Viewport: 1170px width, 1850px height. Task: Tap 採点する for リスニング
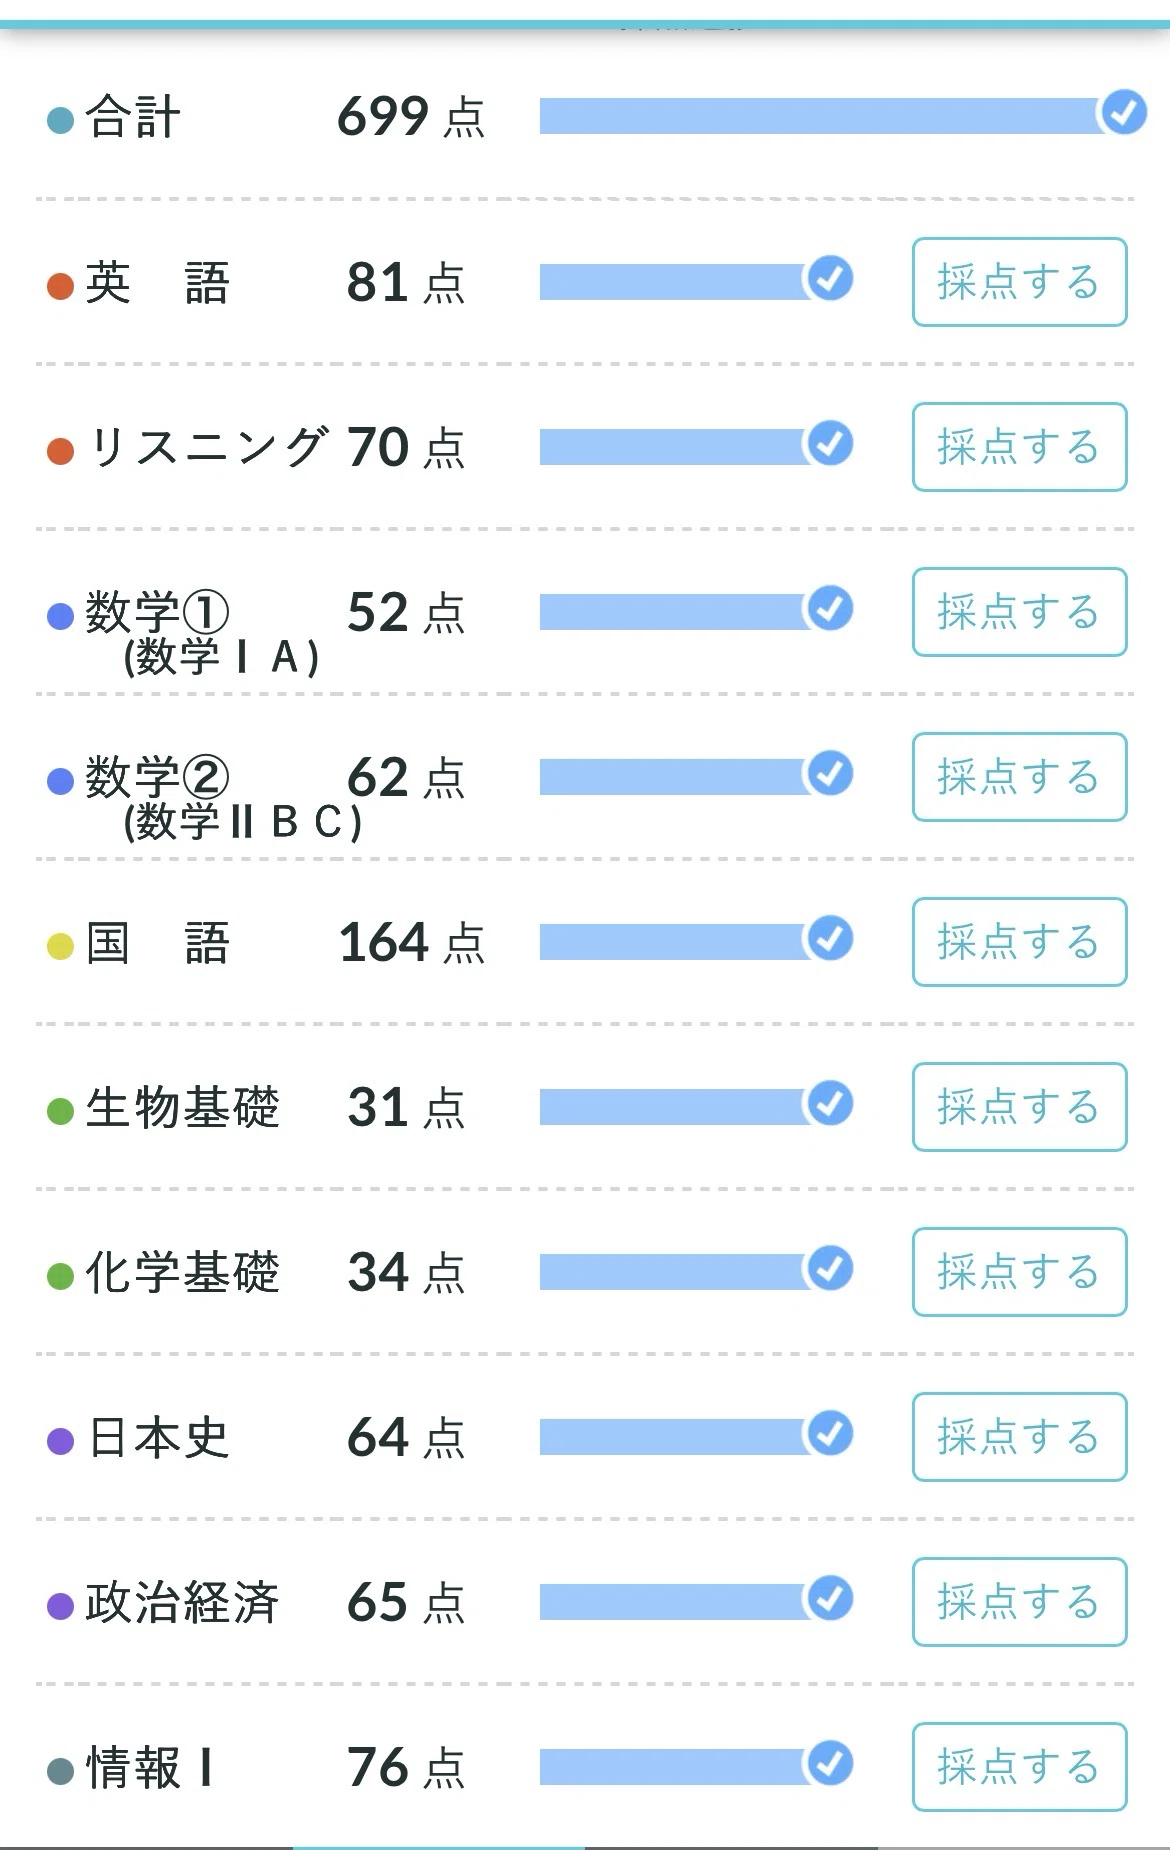click(x=1019, y=447)
